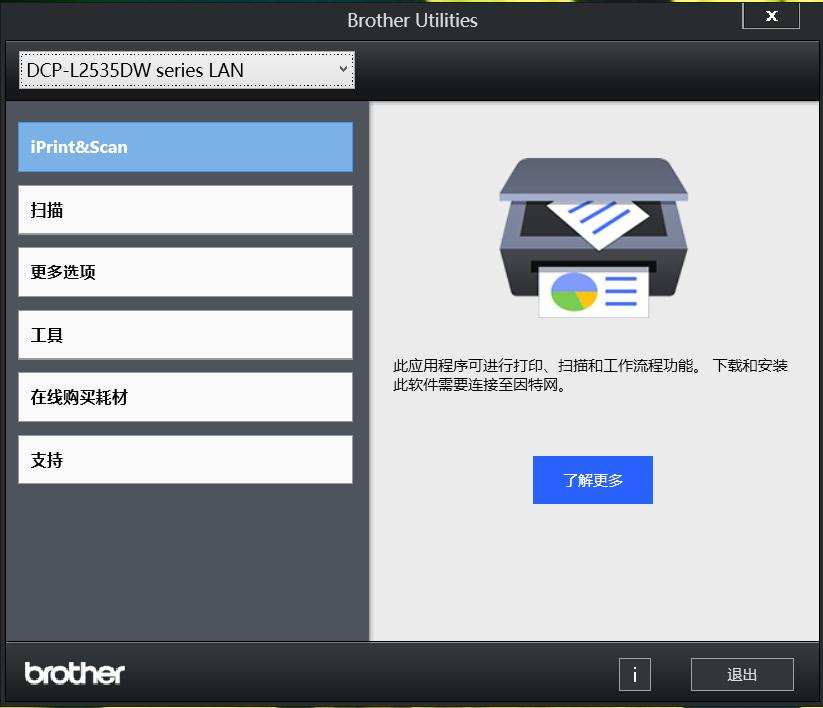Select 在线购买耗材 from the sidebar
The height and width of the screenshot is (708, 823).
coord(184,396)
